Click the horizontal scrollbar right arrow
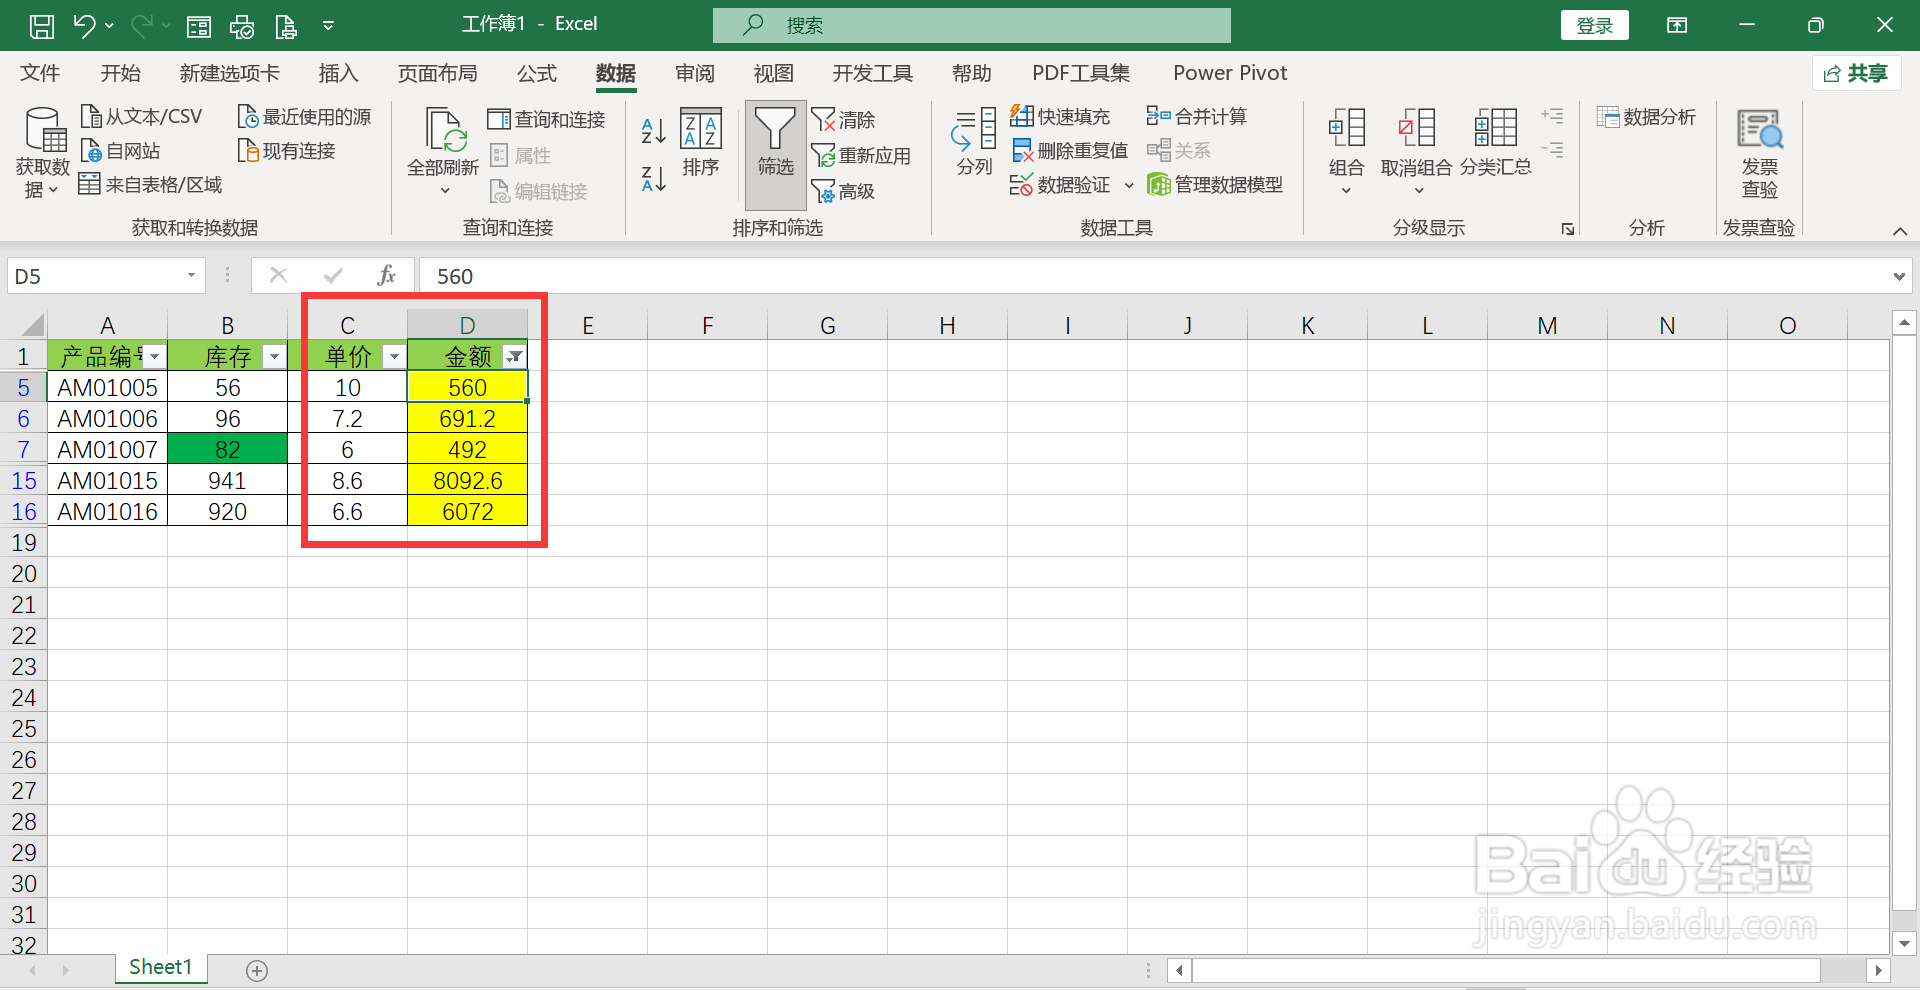The width and height of the screenshot is (1920, 990). click(1878, 970)
